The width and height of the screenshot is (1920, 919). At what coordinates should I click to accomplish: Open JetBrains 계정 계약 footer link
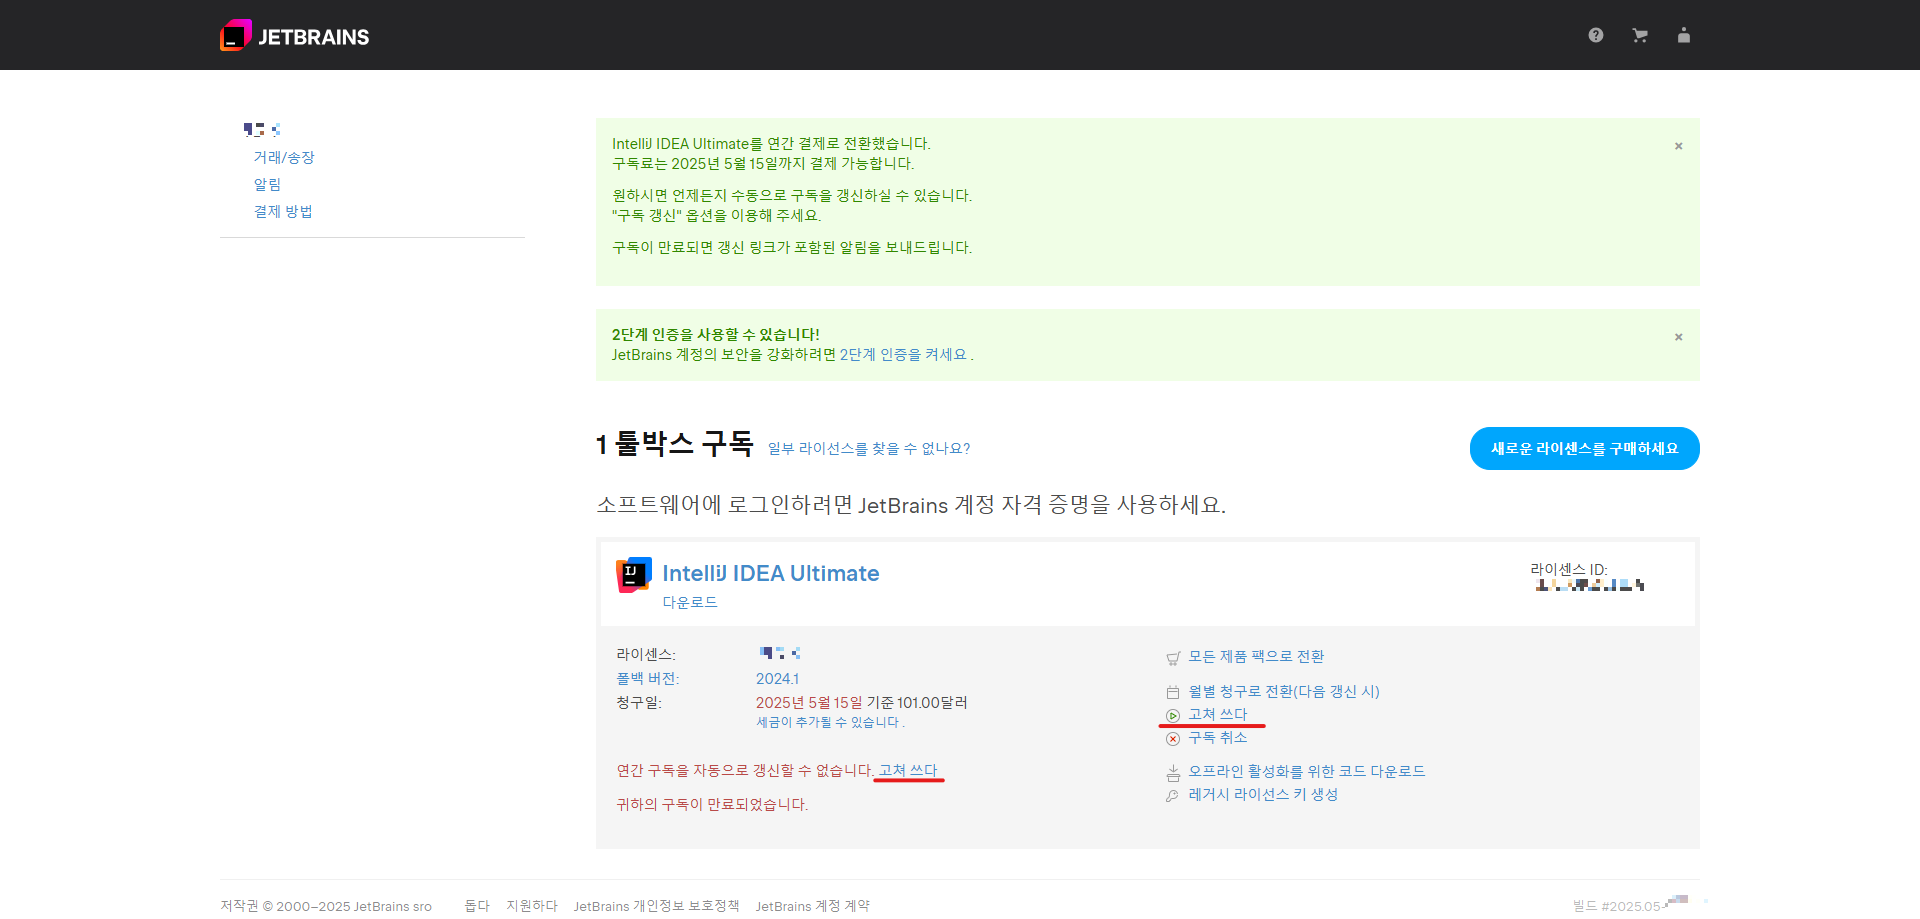tap(813, 905)
